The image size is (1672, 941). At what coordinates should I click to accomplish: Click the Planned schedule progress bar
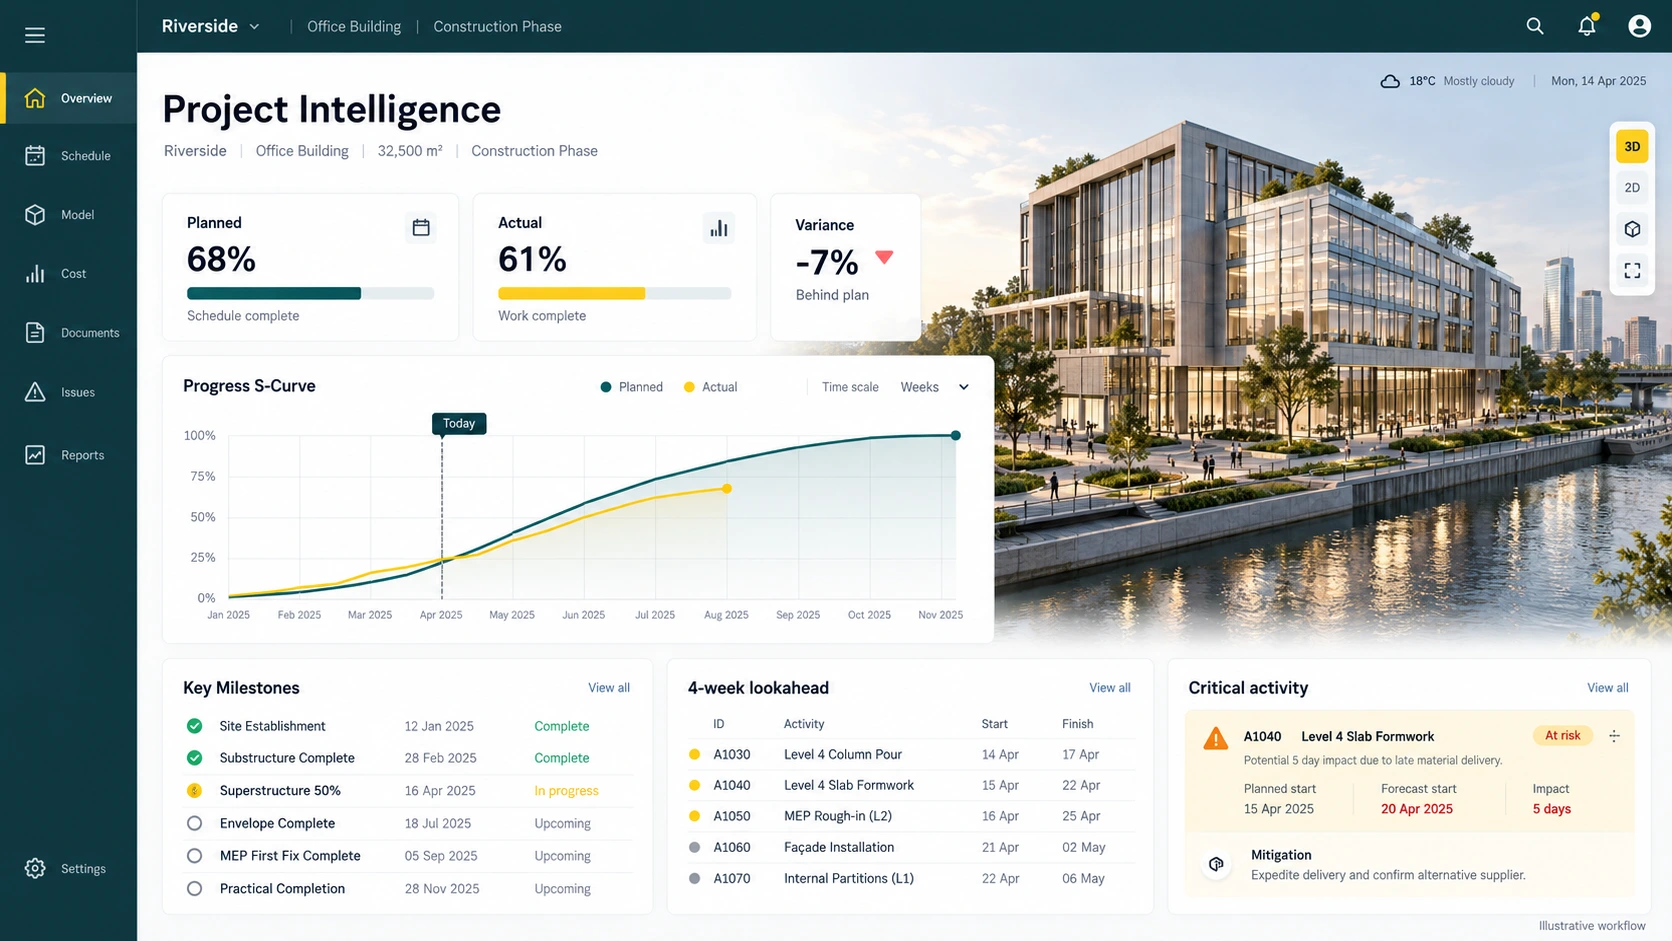[310, 293]
